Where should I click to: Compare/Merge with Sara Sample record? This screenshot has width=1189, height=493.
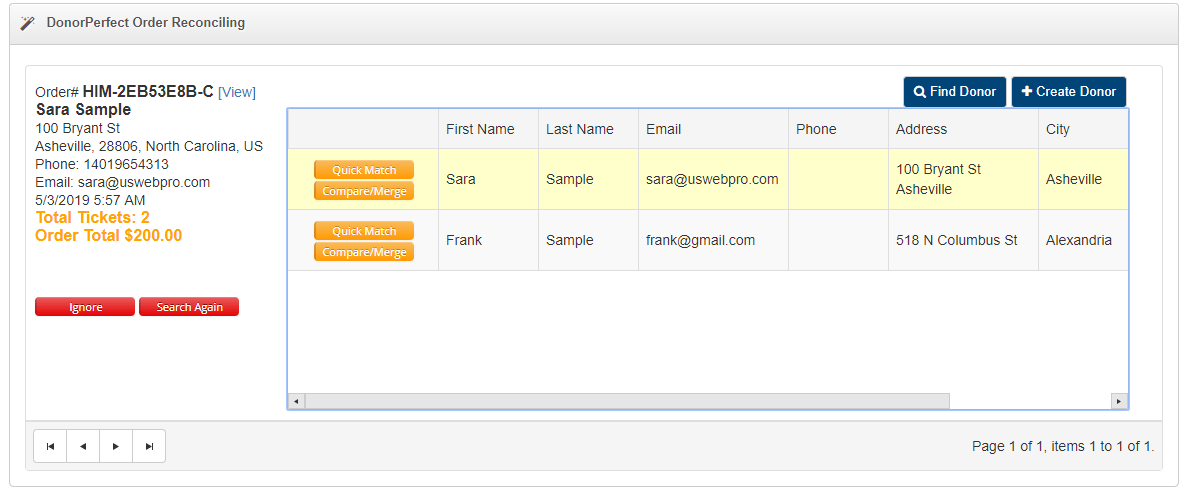[x=363, y=191]
